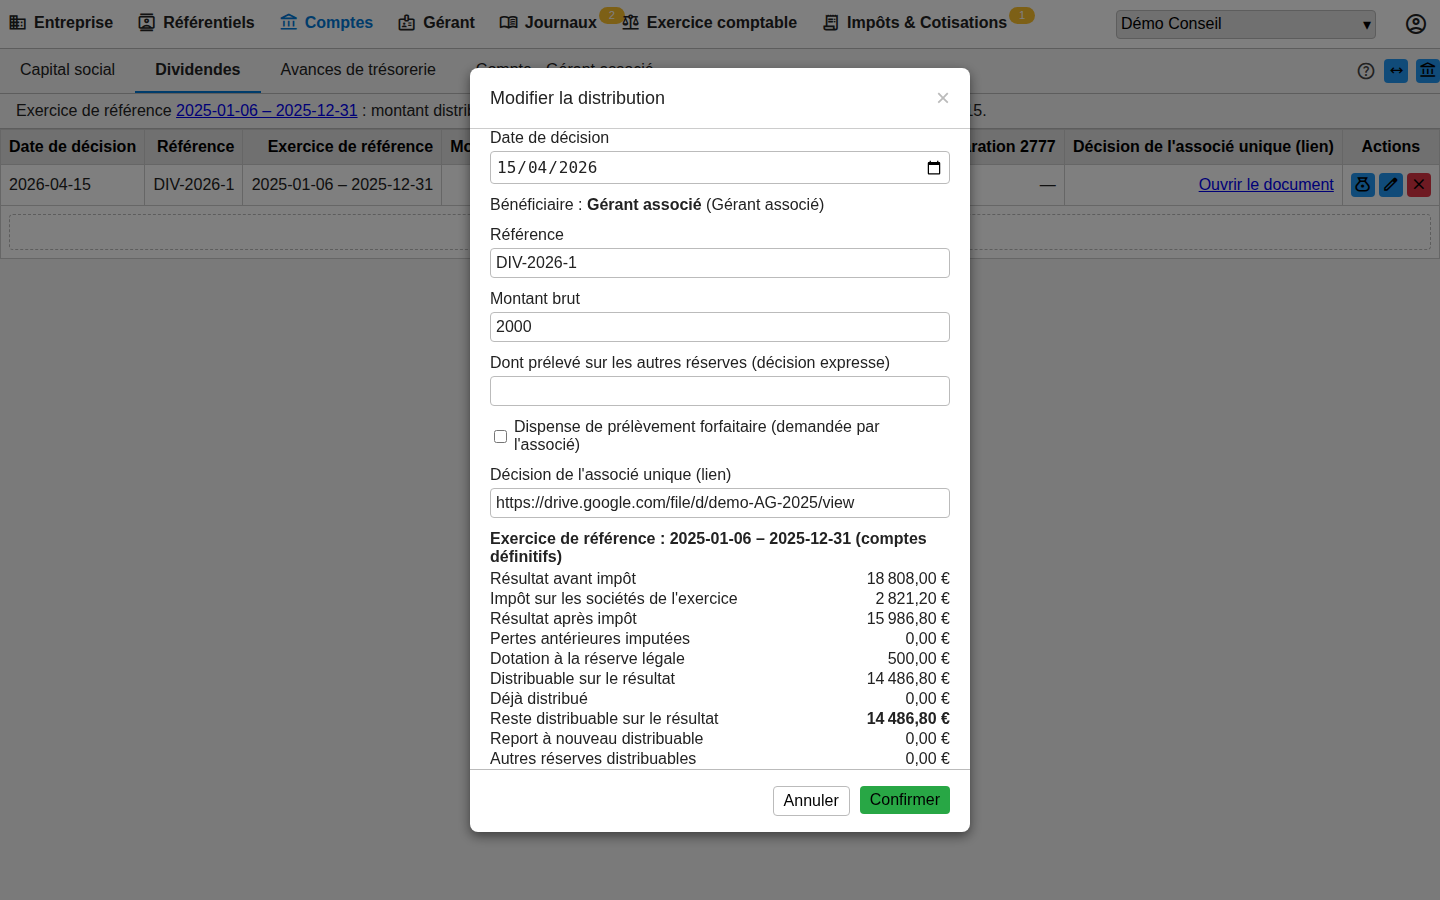Open the Entreprise menu
This screenshot has height=900, width=1440.
[x=61, y=23]
